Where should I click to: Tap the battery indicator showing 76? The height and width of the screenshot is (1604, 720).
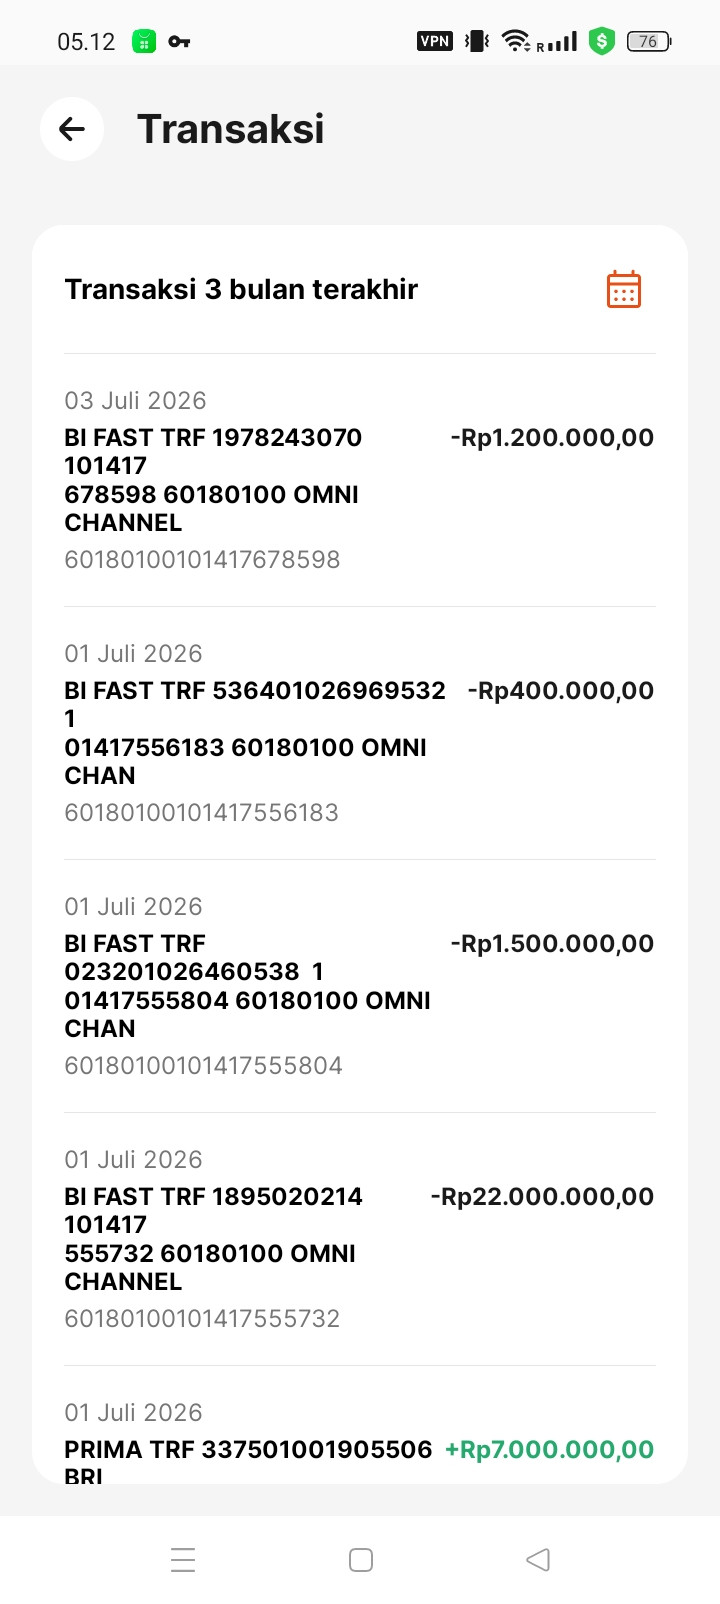click(x=649, y=41)
